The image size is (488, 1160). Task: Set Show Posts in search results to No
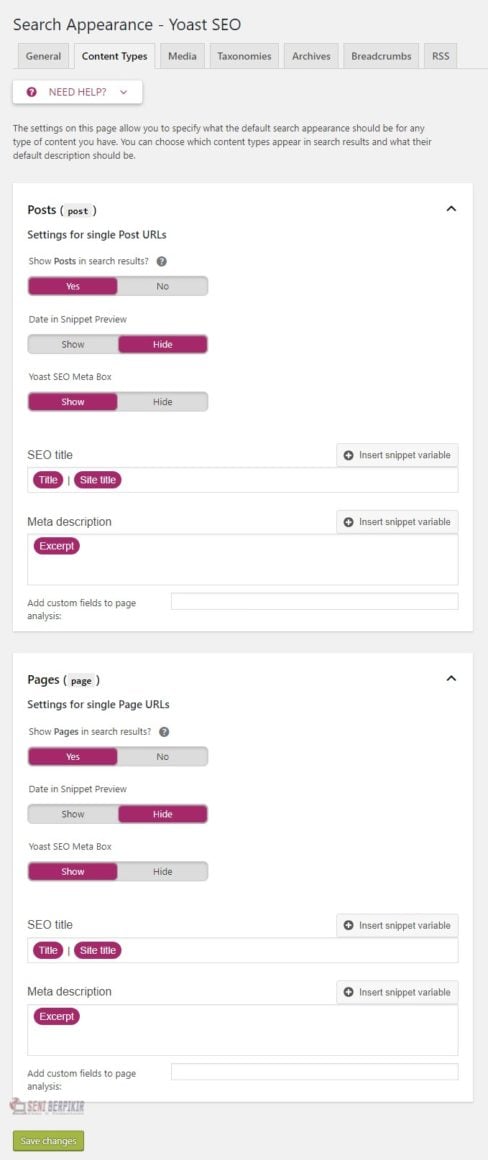pos(163,286)
